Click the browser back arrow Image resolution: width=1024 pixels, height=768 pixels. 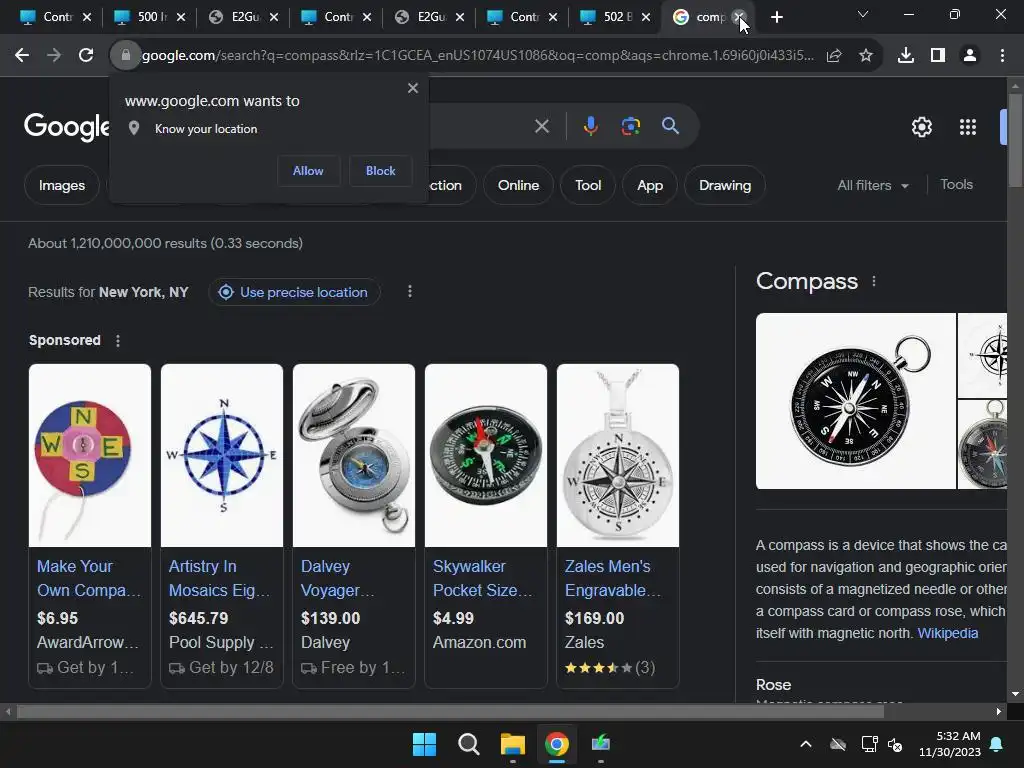pyautogui.click(x=22, y=56)
